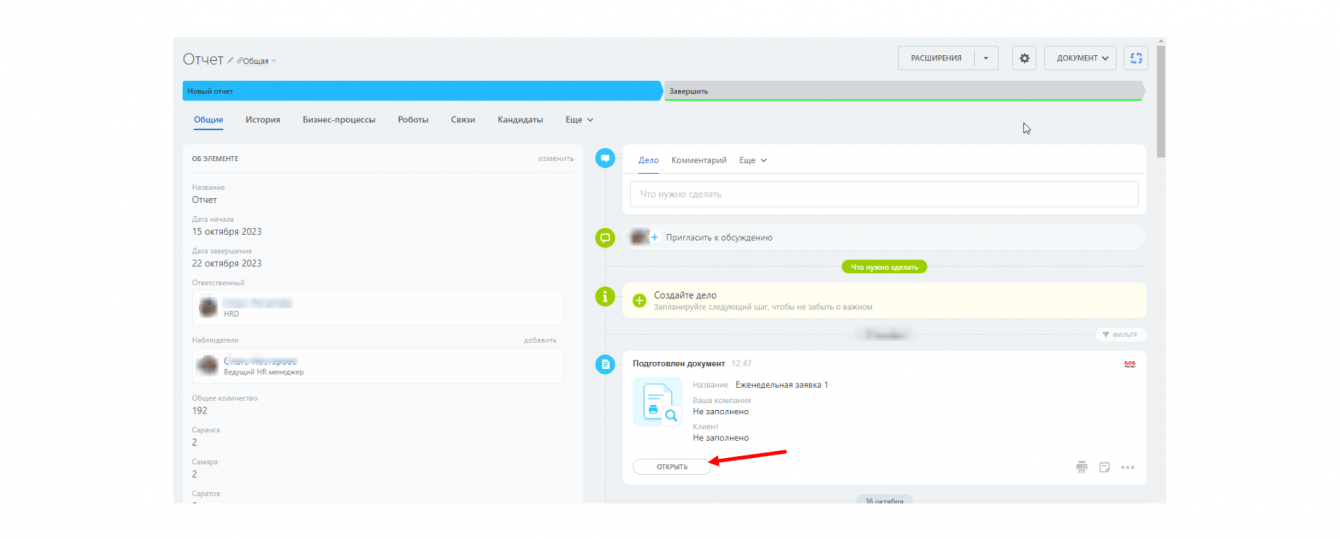Image resolution: width=1340 pixels, height=539 pixels.
Task: Click the 16 октября date separator
Action: (884, 500)
